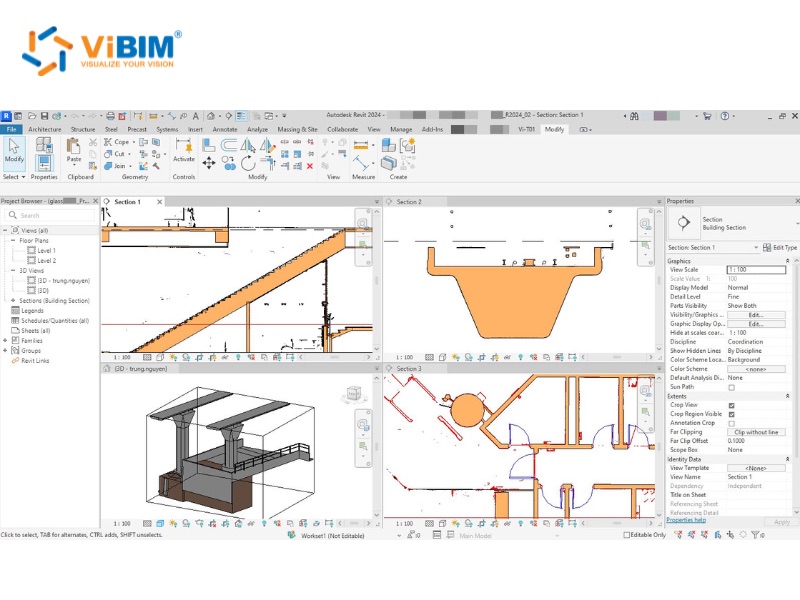Collapse the Views (all) tree node
Screen dimensions: 800x600
[x=5, y=230]
